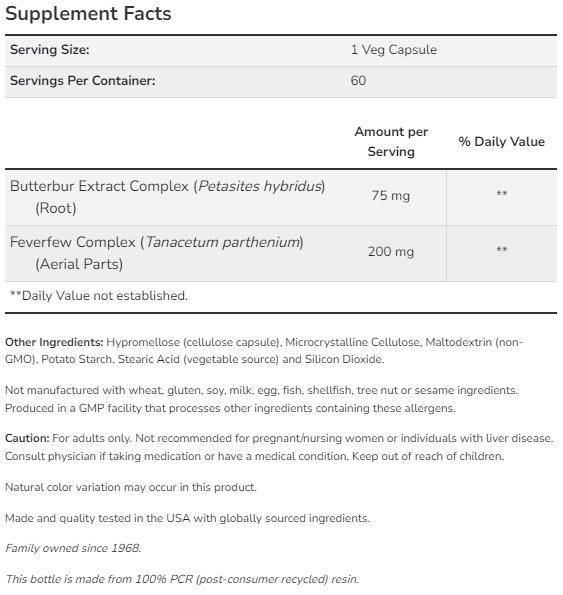This screenshot has width=563, height=595.
Task: Click the % Daily Value column header
Action: tap(501, 142)
